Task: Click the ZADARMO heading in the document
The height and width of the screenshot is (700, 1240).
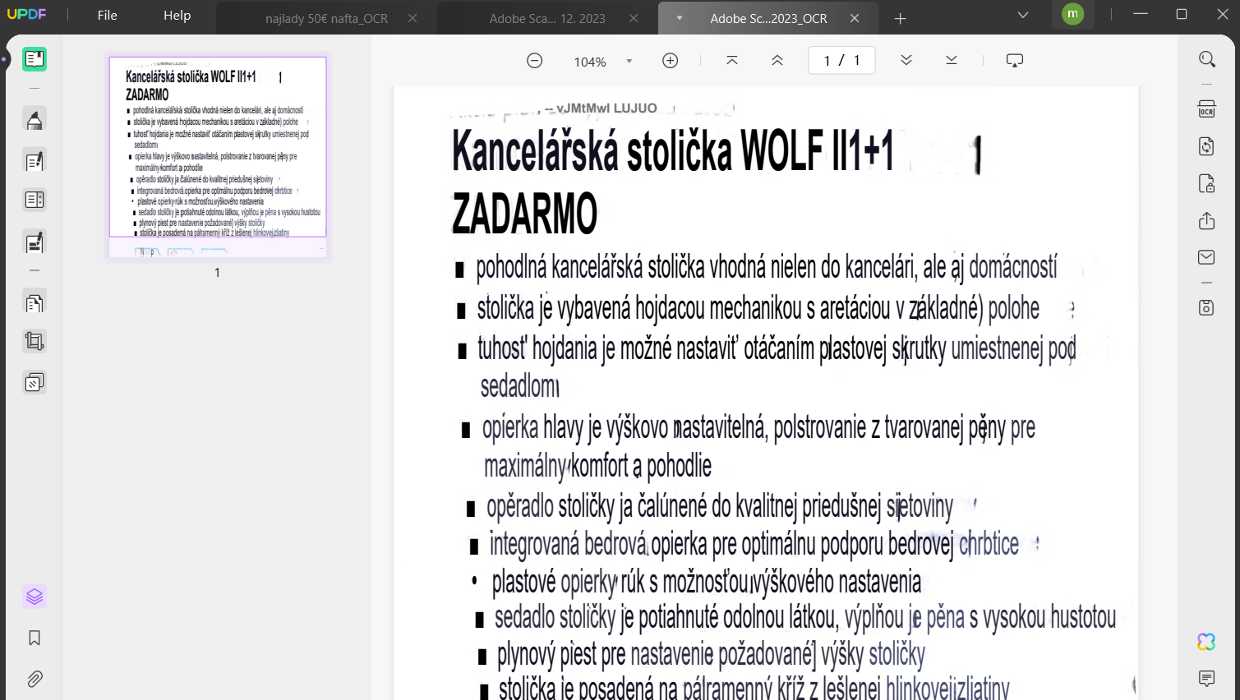Action: pyautogui.click(x=525, y=214)
